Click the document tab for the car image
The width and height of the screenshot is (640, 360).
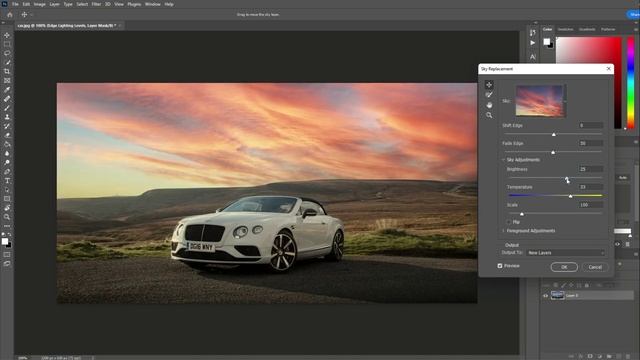click(x=67, y=25)
